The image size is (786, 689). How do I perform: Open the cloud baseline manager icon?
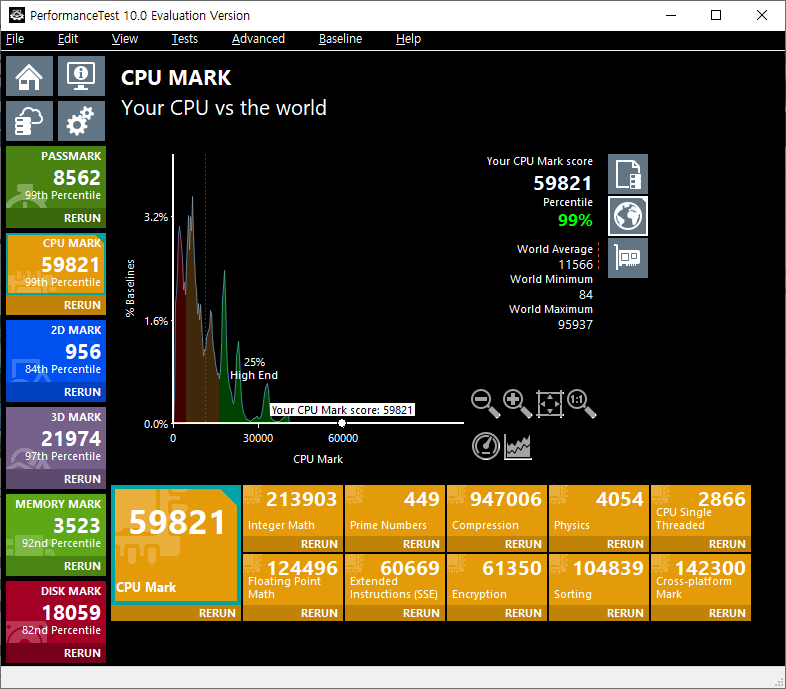point(29,121)
